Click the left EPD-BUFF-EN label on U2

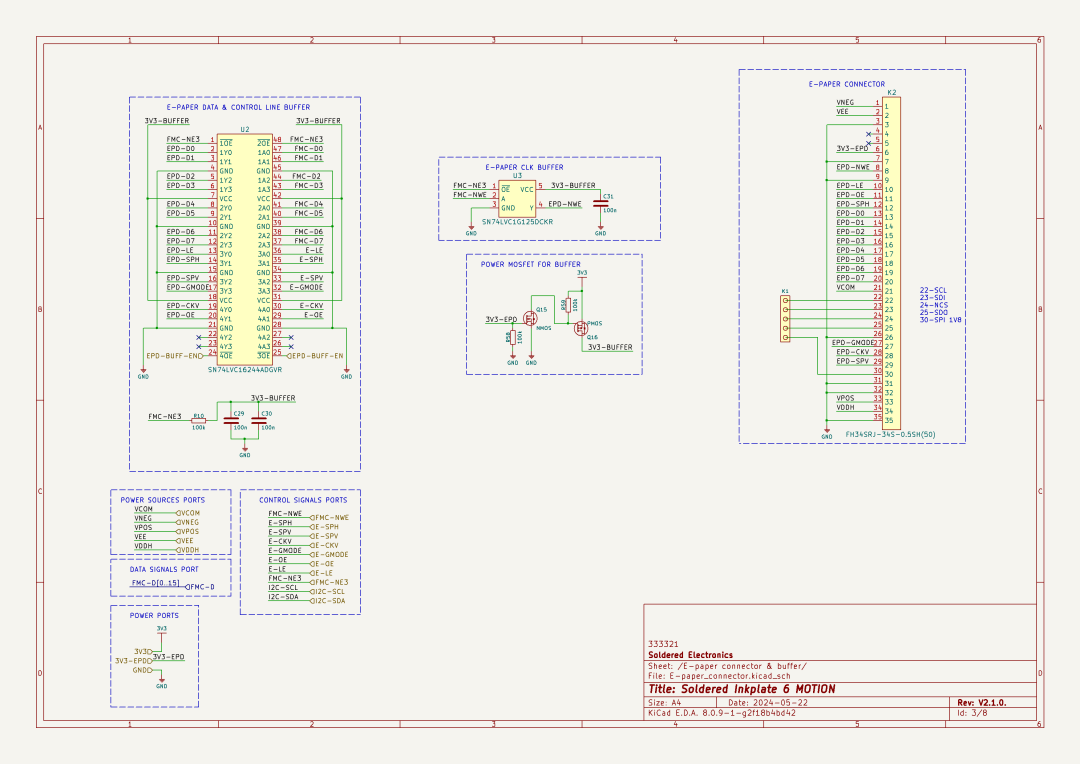[x=175, y=356]
